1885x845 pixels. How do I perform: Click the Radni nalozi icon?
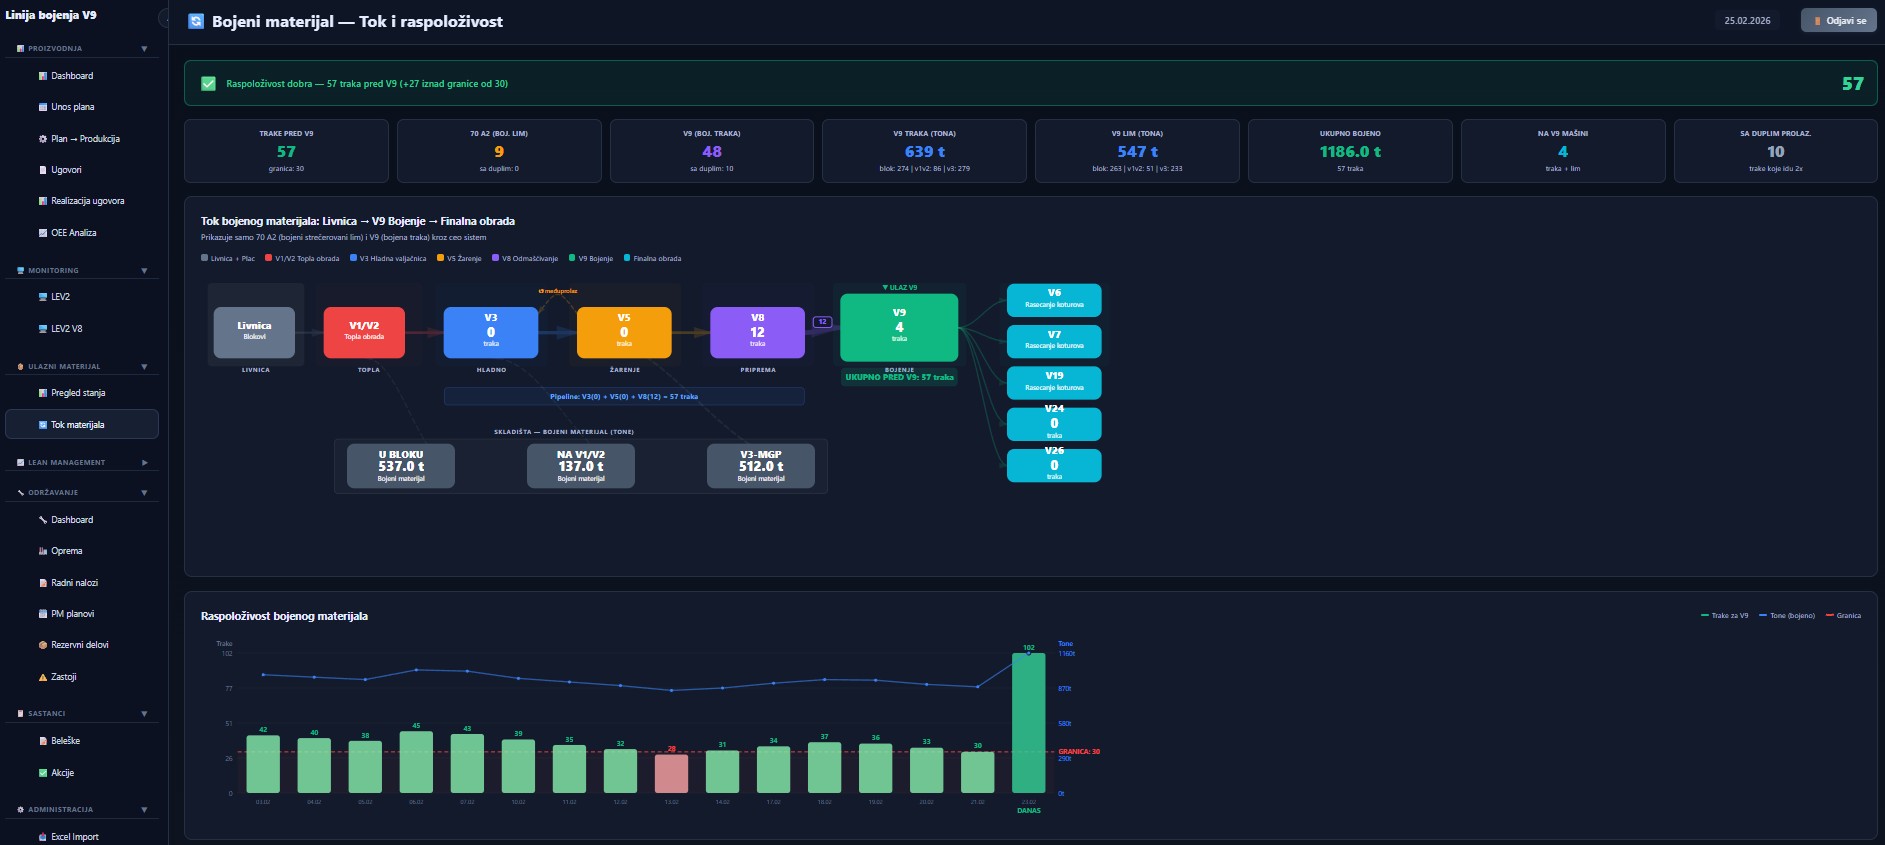coord(43,583)
